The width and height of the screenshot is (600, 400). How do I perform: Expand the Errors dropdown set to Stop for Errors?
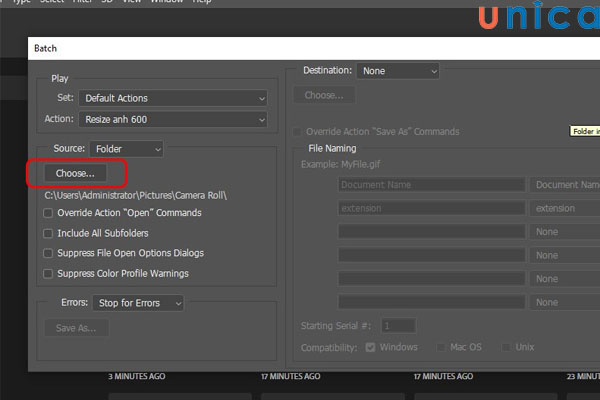pos(137,302)
